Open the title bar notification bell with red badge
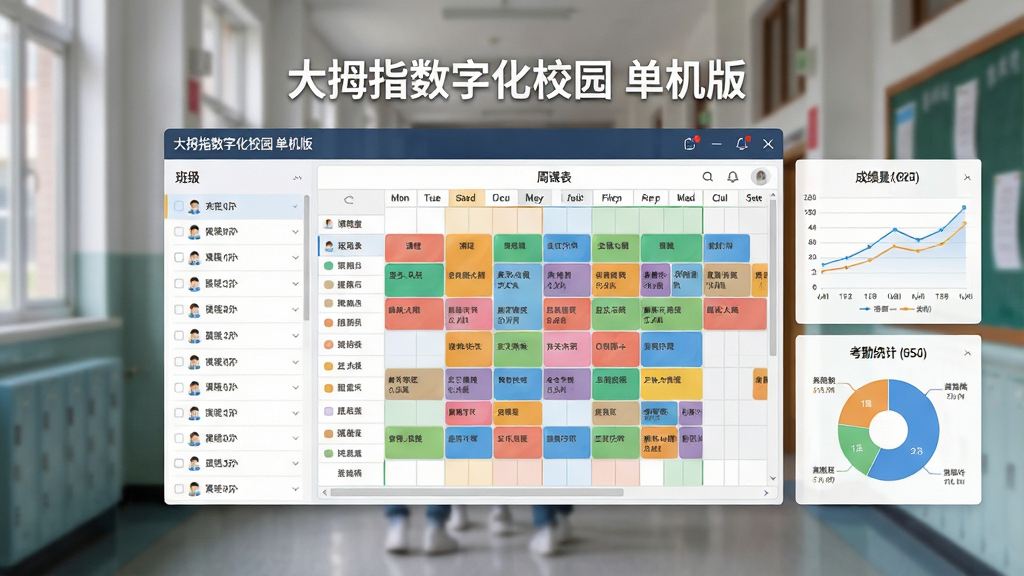Viewport: 1024px width, 576px height. click(x=742, y=143)
